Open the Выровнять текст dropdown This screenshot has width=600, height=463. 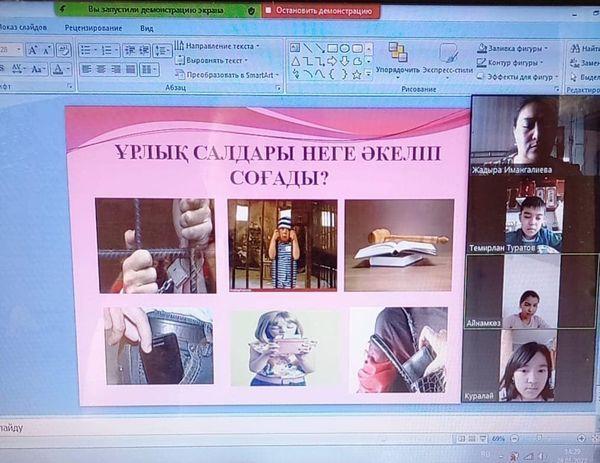point(212,60)
